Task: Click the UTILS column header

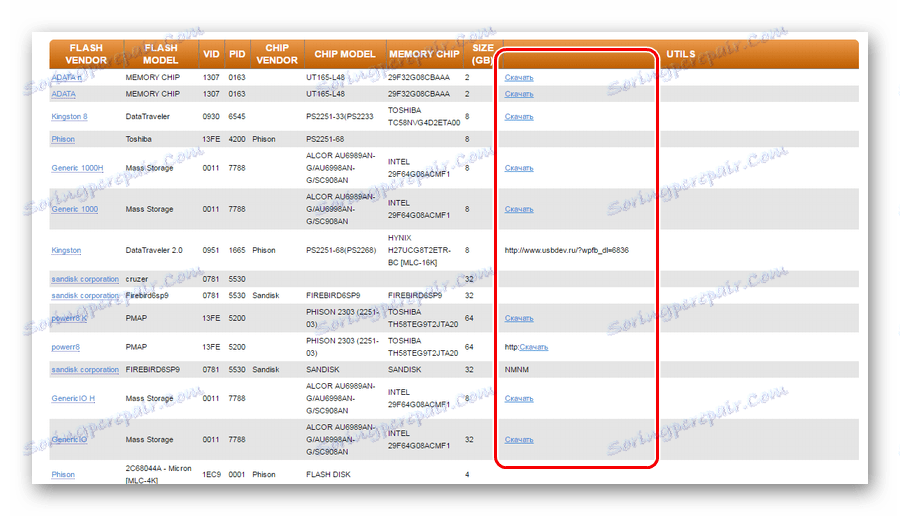Action: click(x=681, y=54)
